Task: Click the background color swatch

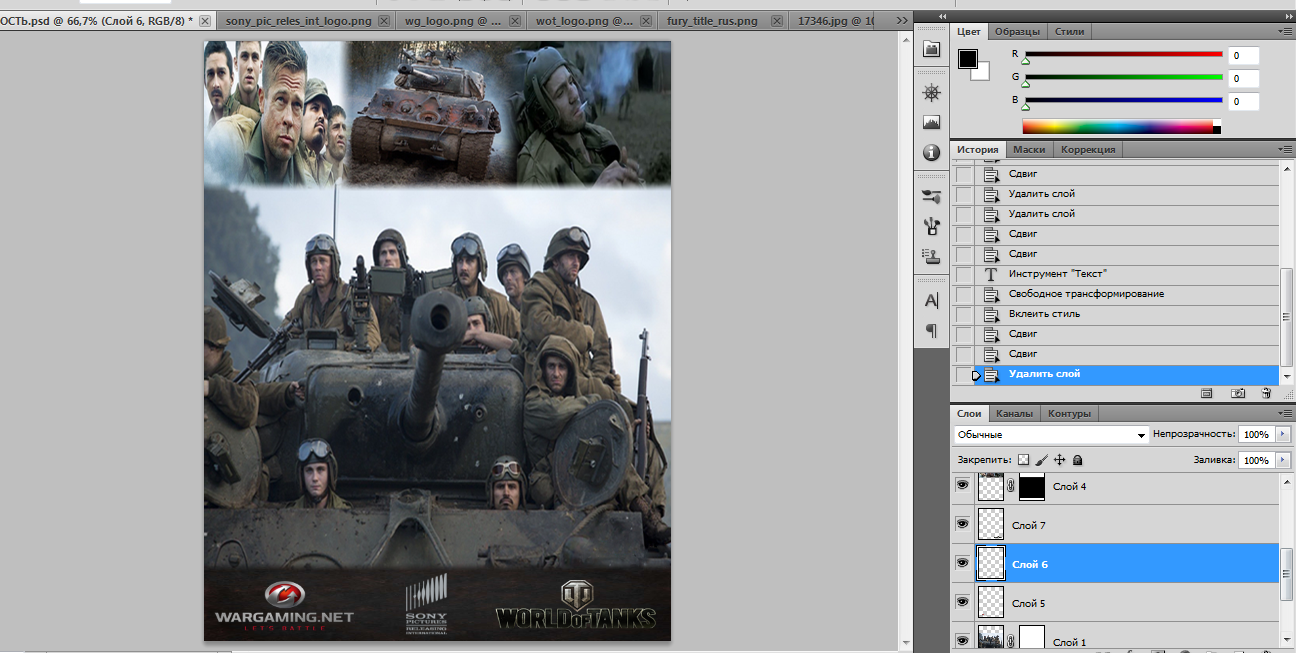Action: 982,72
